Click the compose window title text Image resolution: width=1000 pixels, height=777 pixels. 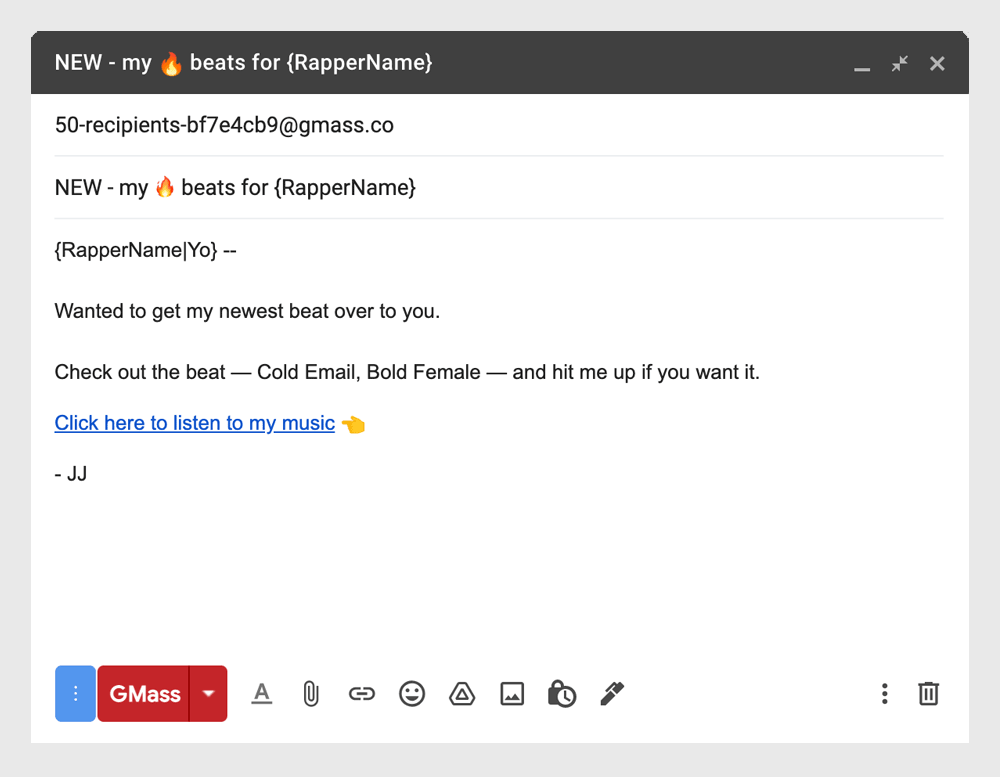pyautogui.click(x=244, y=63)
